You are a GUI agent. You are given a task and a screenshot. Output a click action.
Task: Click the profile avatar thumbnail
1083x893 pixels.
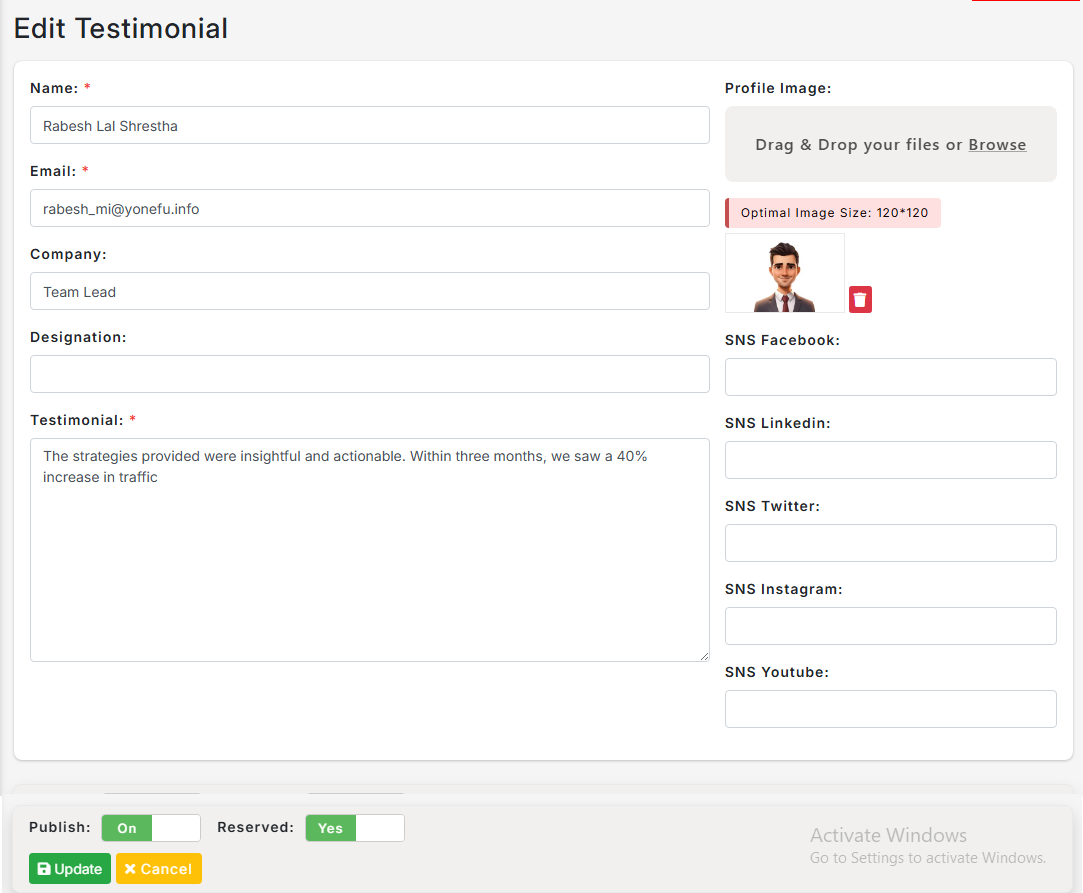(785, 273)
